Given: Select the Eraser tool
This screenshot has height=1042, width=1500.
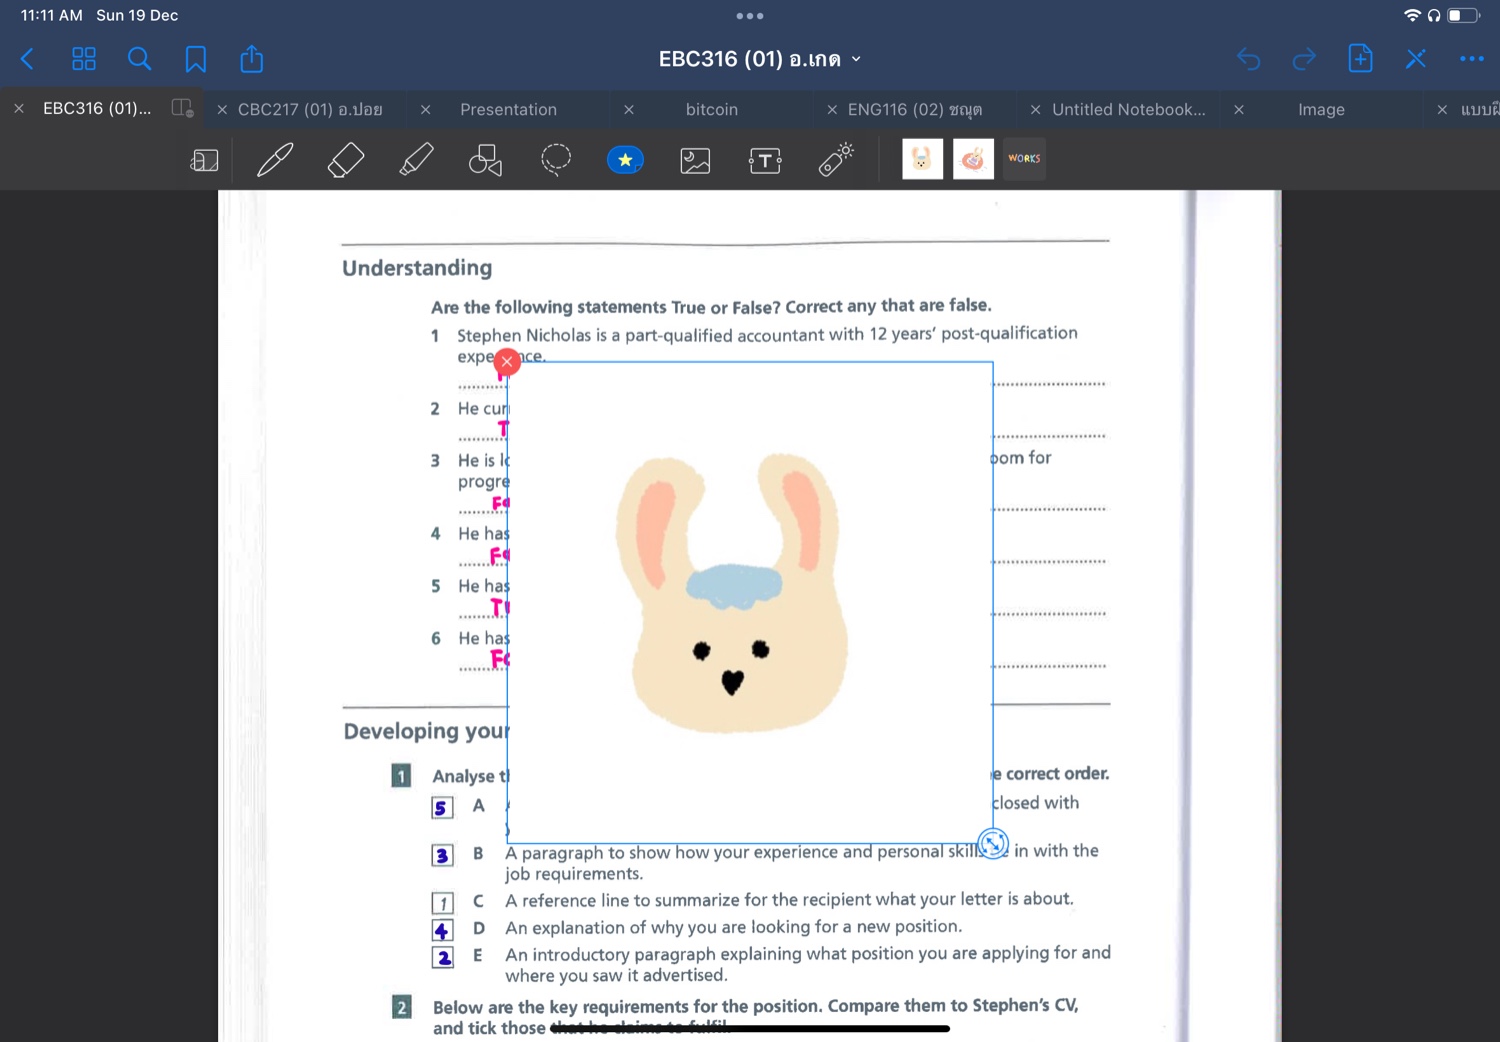Looking at the screenshot, I should click(x=346, y=160).
